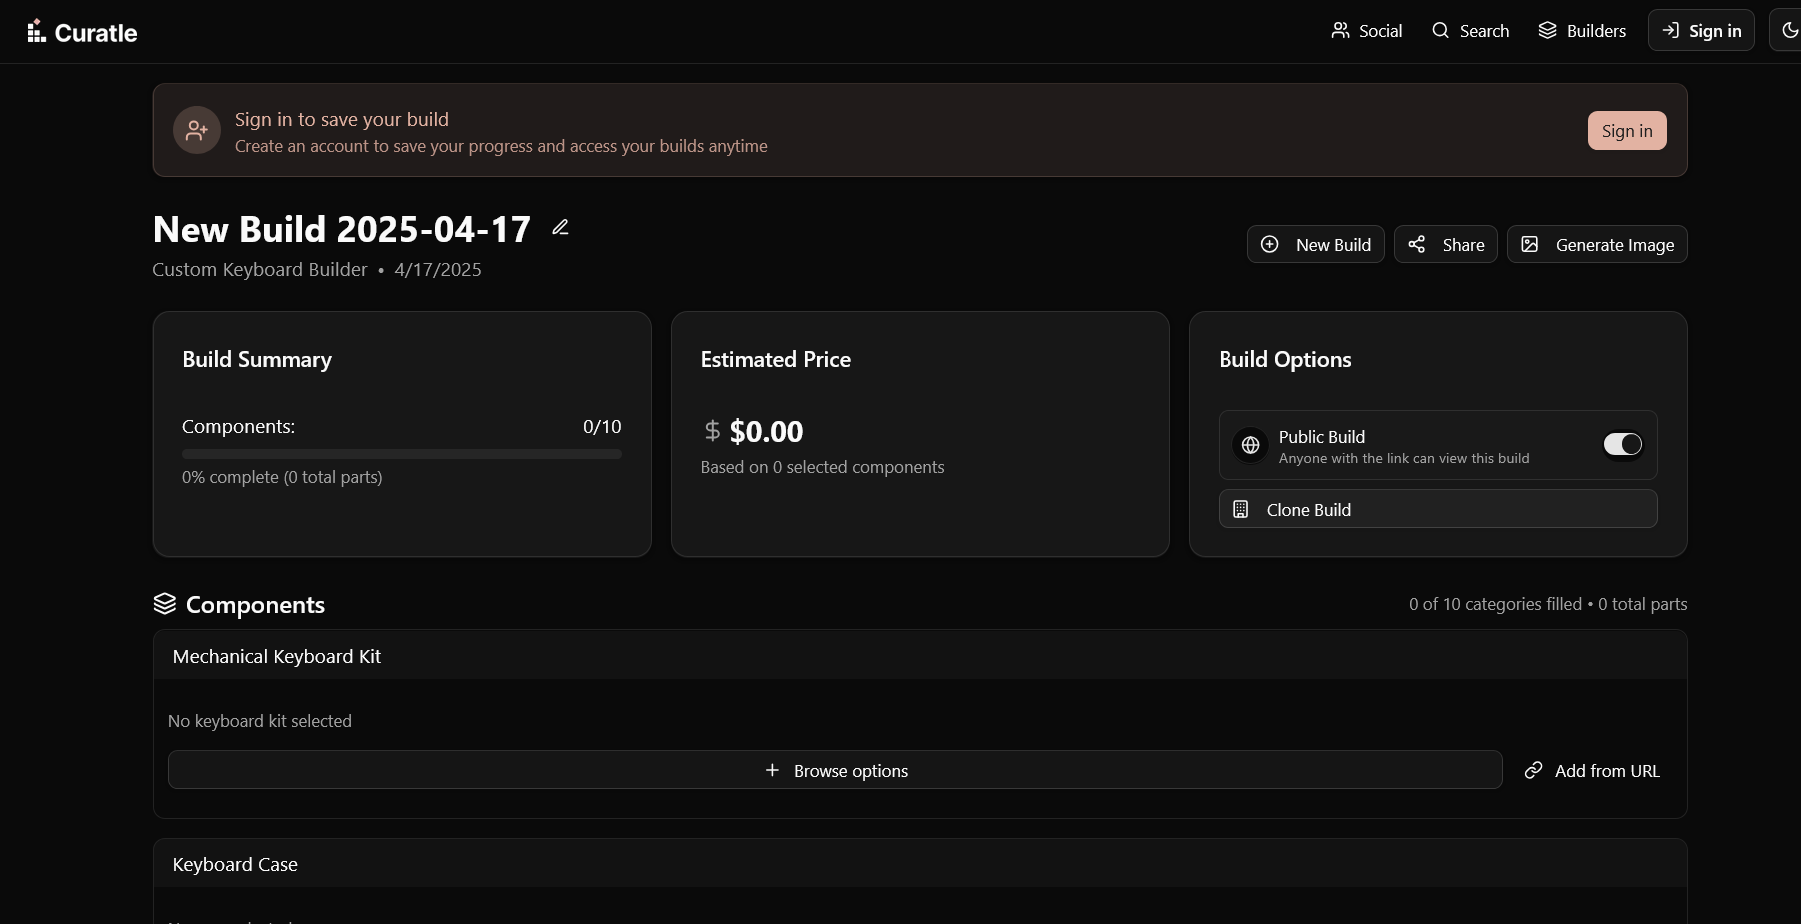The width and height of the screenshot is (1802, 924).
Task: Disable the Public Build toggle
Action: pyautogui.click(x=1622, y=444)
